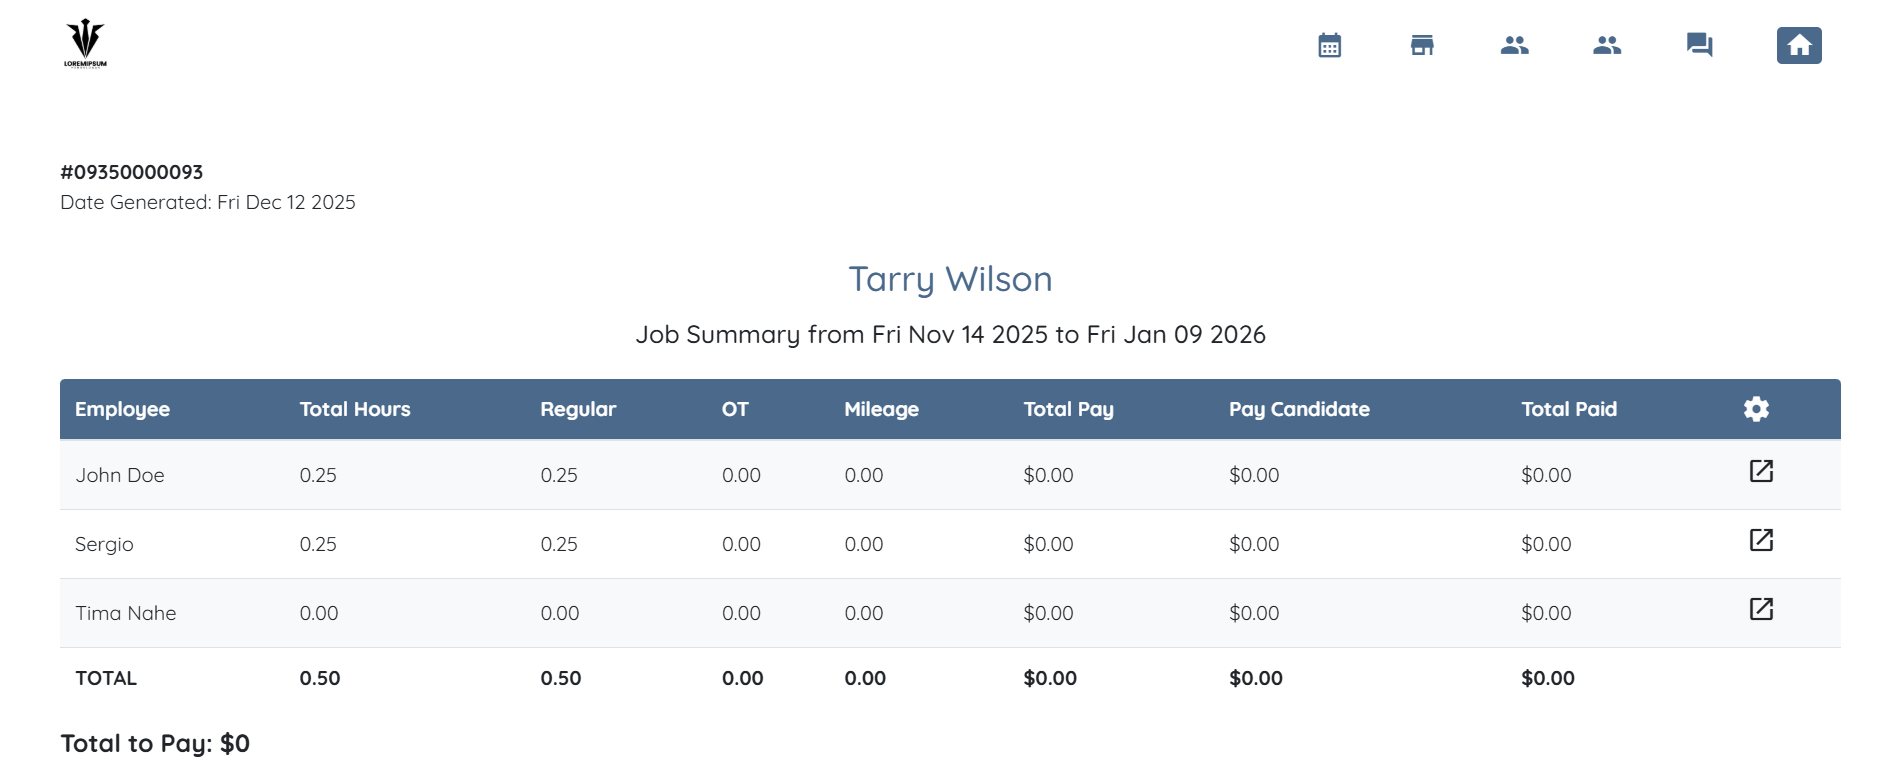Click the Employee column header

(x=122, y=409)
